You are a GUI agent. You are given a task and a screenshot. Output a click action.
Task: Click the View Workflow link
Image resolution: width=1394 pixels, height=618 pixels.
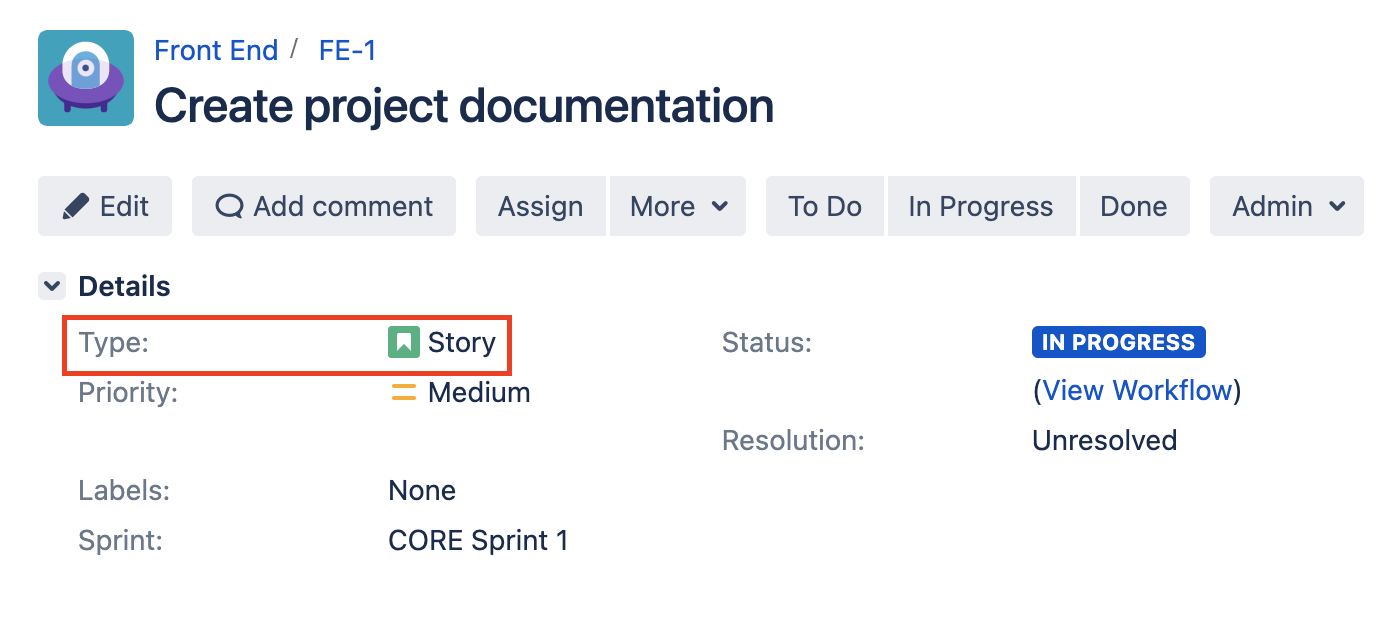point(1136,390)
